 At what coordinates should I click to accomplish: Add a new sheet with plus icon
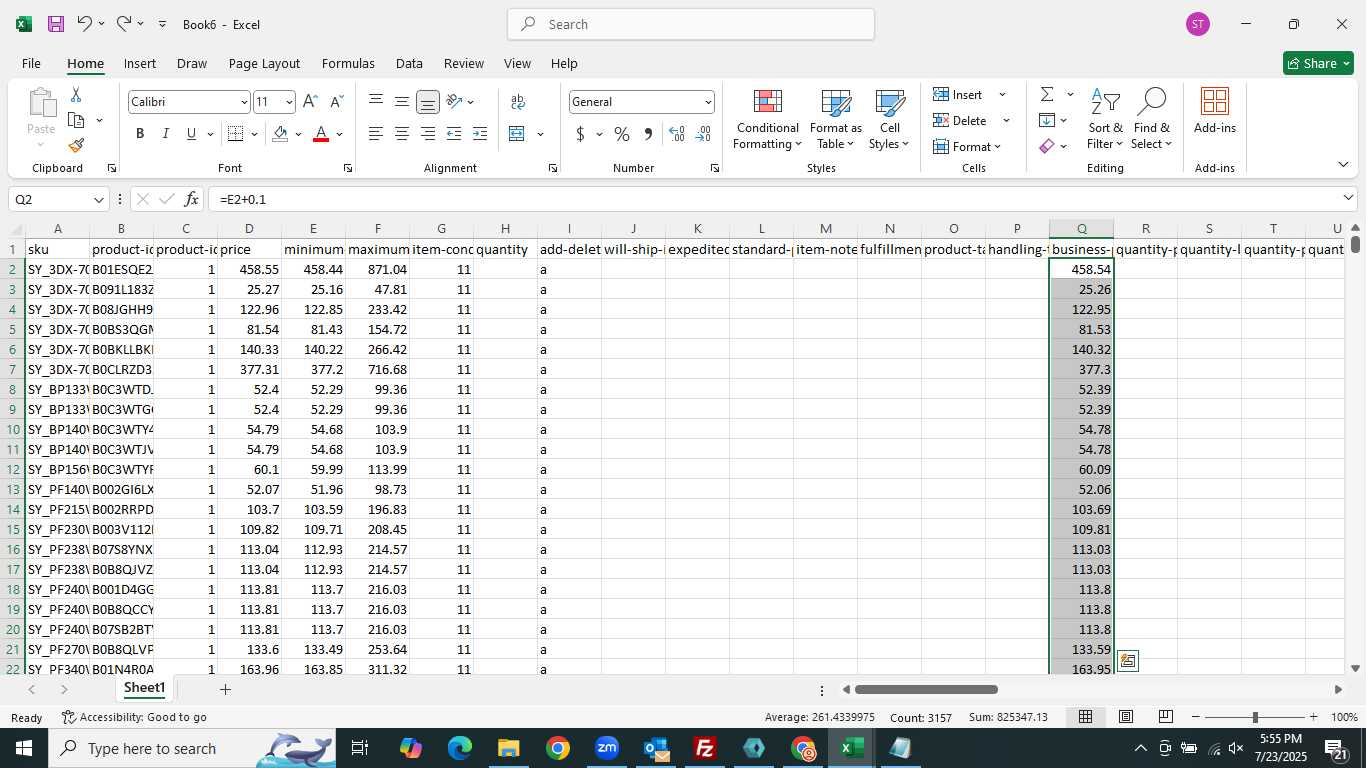coord(225,689)
